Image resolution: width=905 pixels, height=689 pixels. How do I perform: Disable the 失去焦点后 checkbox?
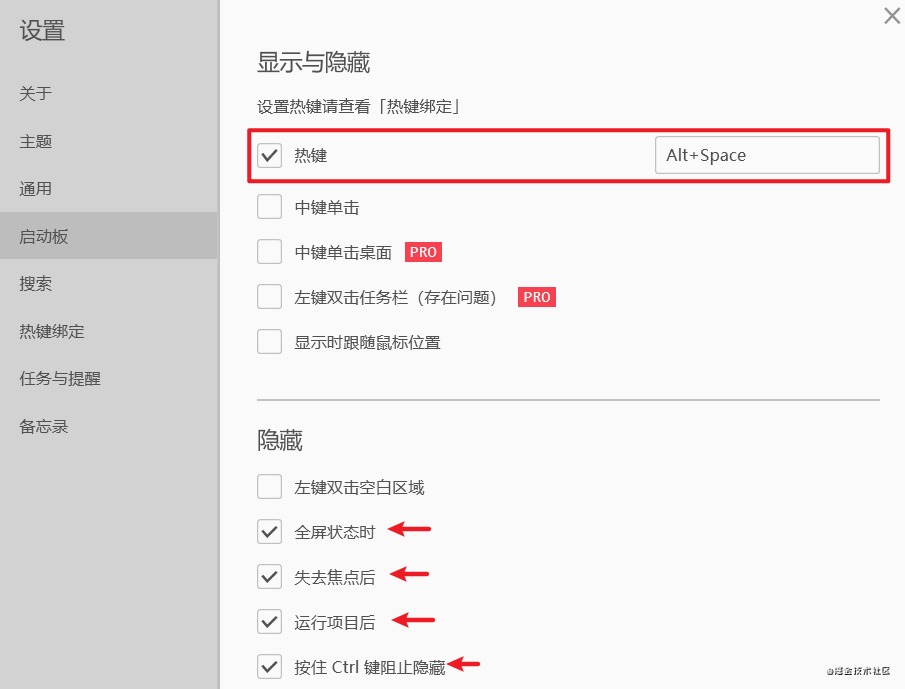click(x=270, y=577)
